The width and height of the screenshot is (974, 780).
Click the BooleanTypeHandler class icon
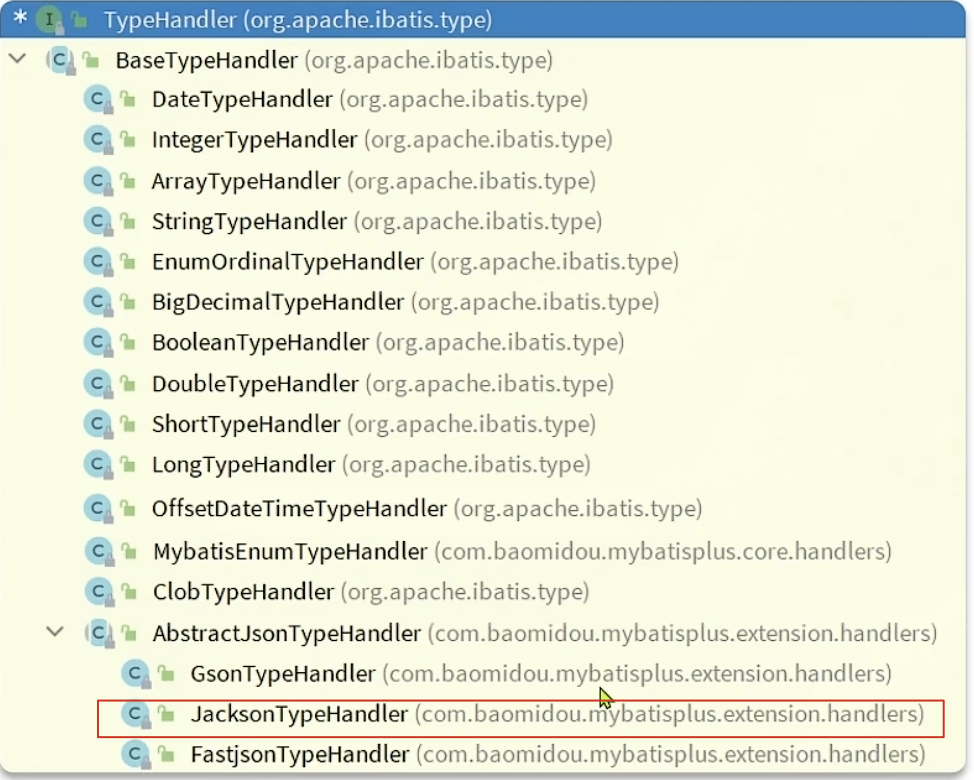pos(98,343)
